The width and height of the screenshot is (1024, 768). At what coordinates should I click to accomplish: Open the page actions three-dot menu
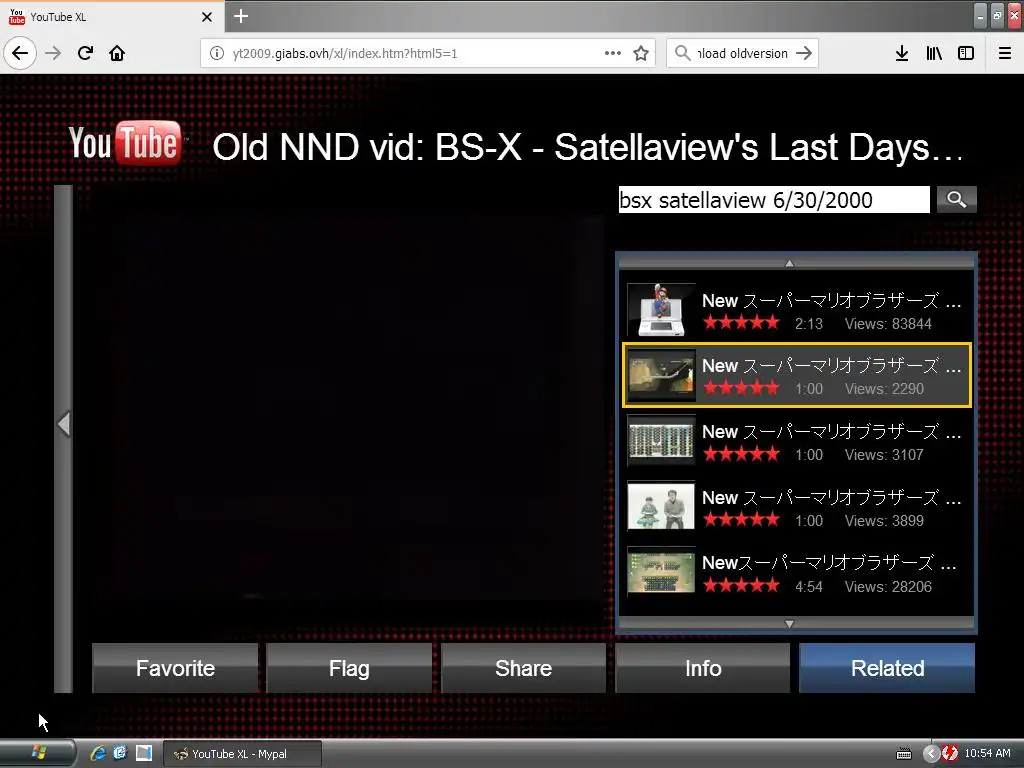(613, 53)
